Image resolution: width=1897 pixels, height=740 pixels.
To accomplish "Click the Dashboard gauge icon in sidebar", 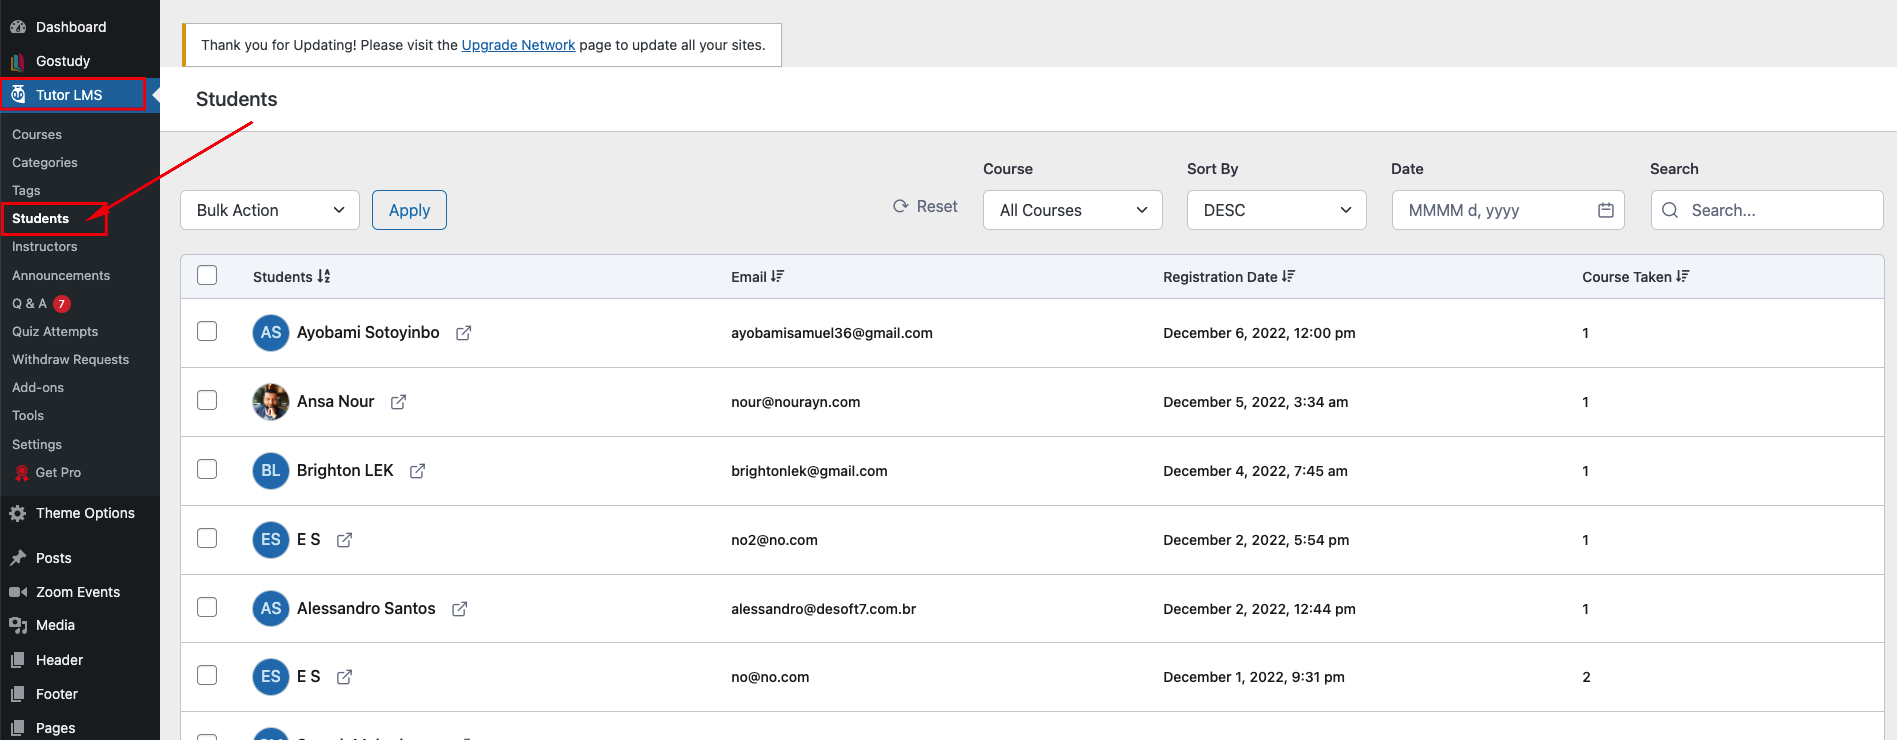I will [x=18, y=27].
